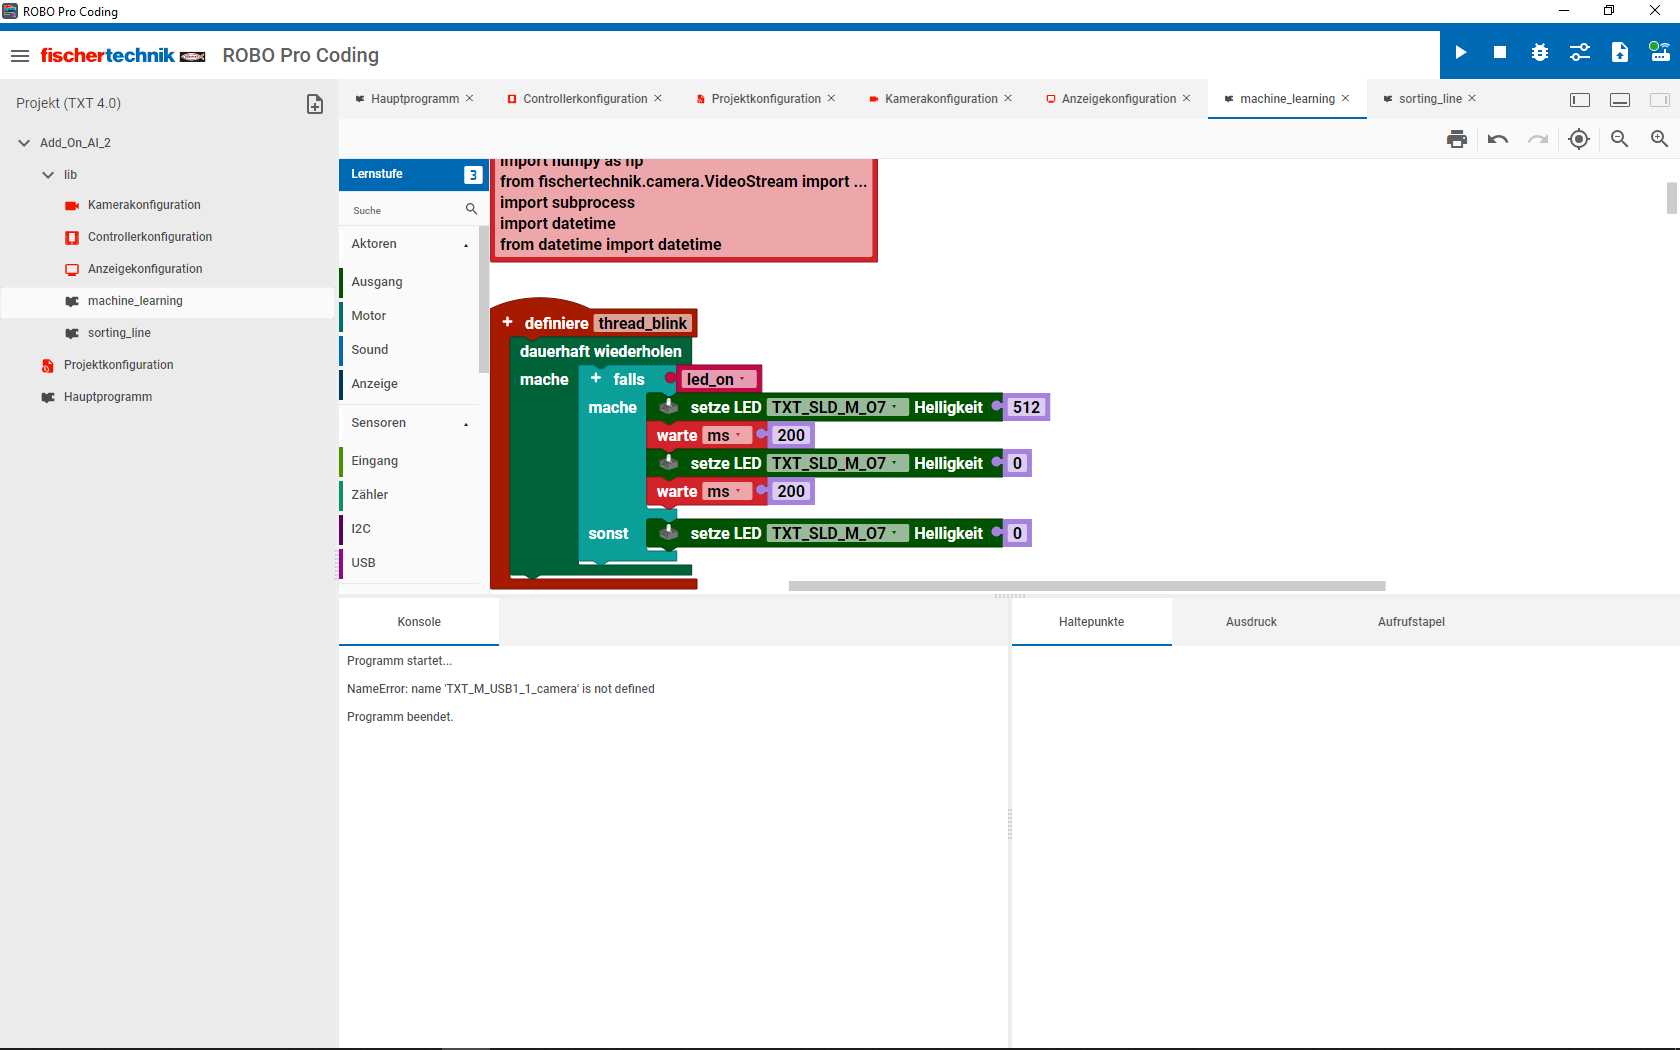Start the program with the play button

coord(1460,52)
